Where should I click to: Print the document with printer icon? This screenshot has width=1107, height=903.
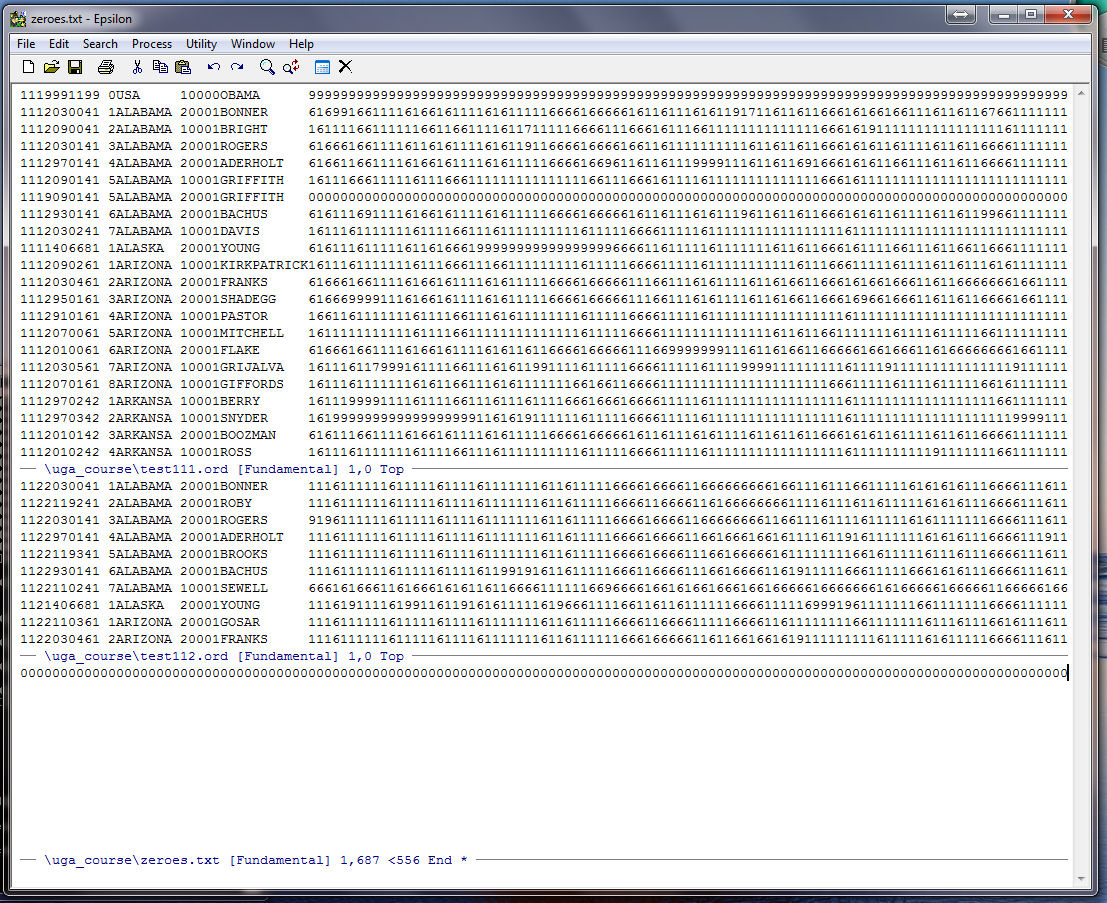(106, 67)
